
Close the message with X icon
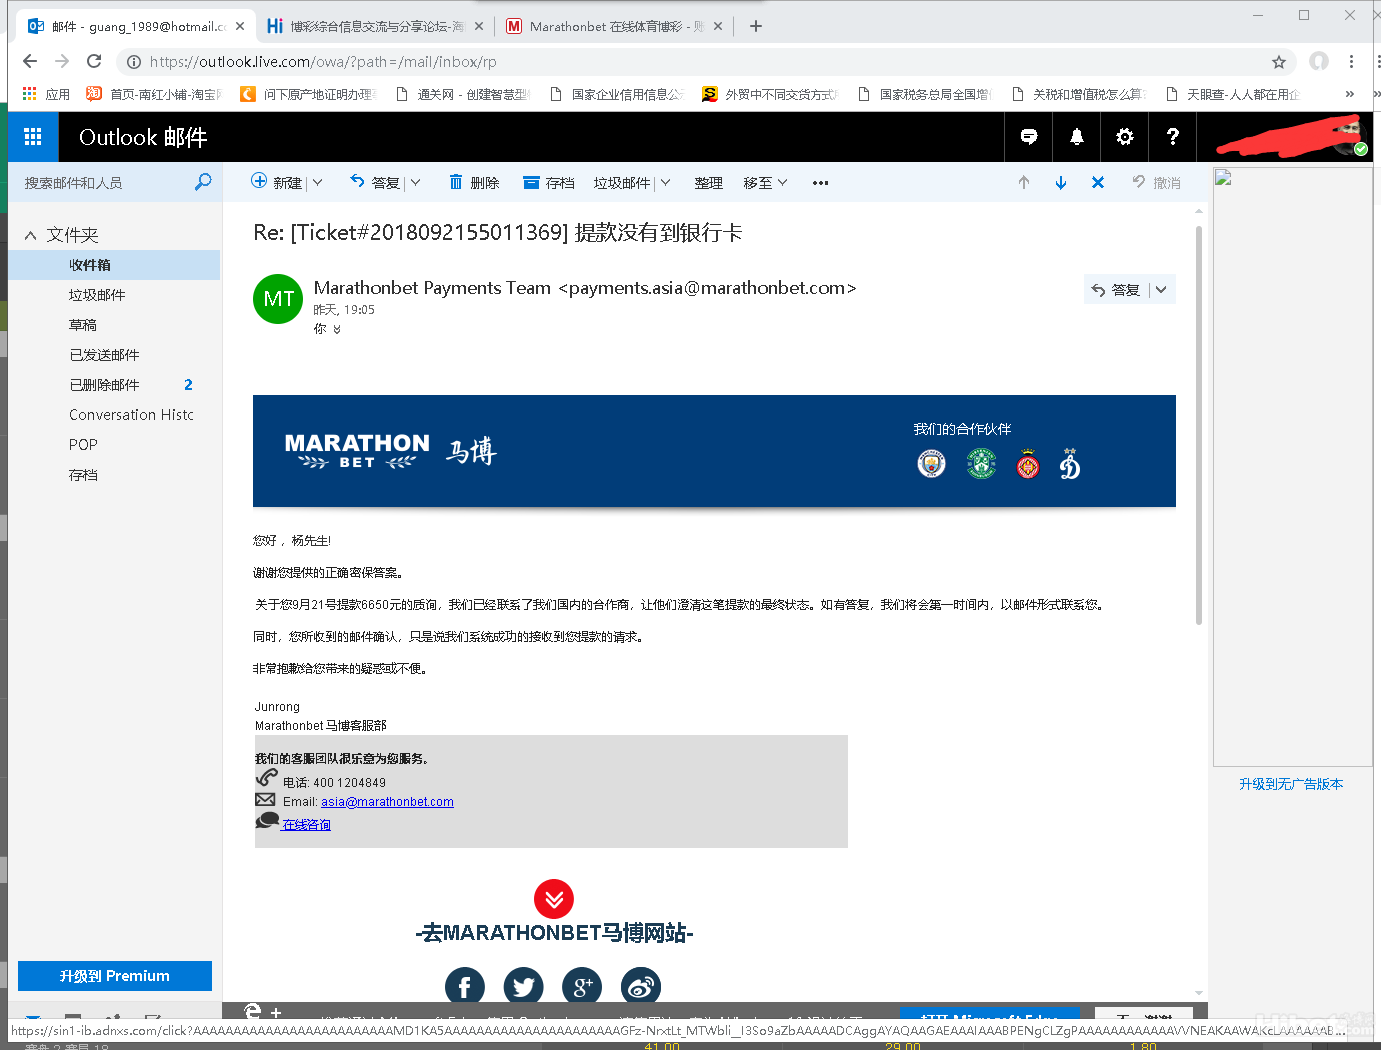coord(1097,183)
